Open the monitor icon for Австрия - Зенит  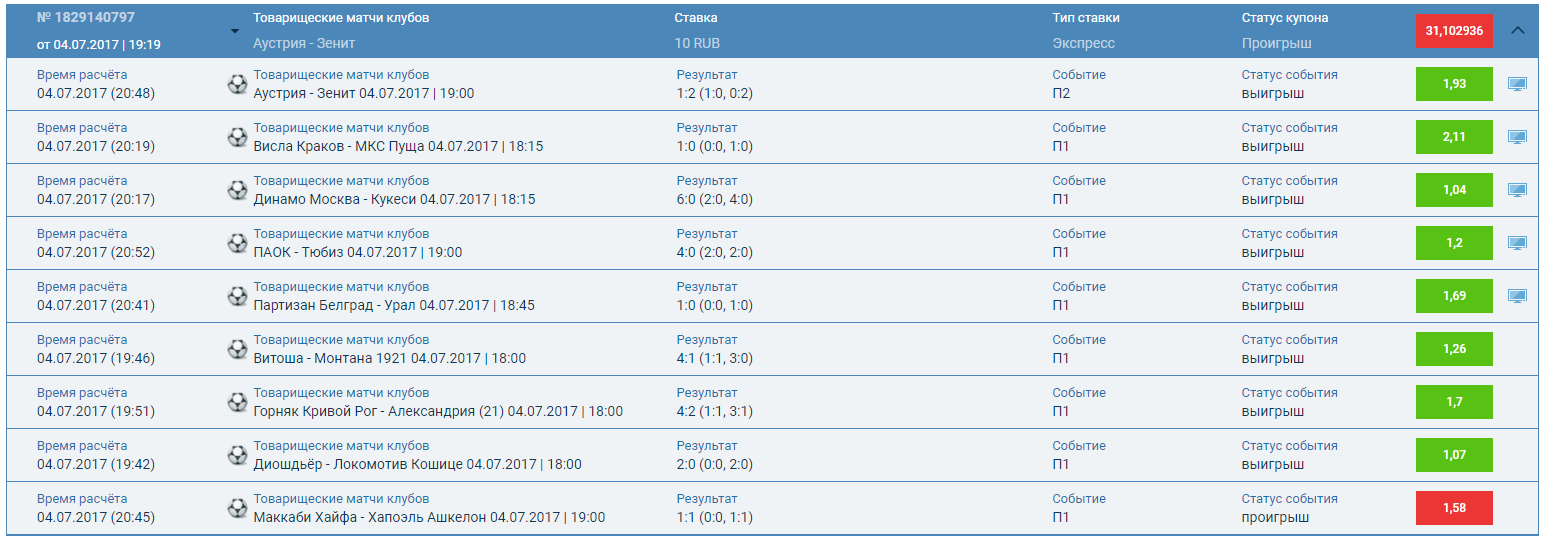coord(1517,84)
